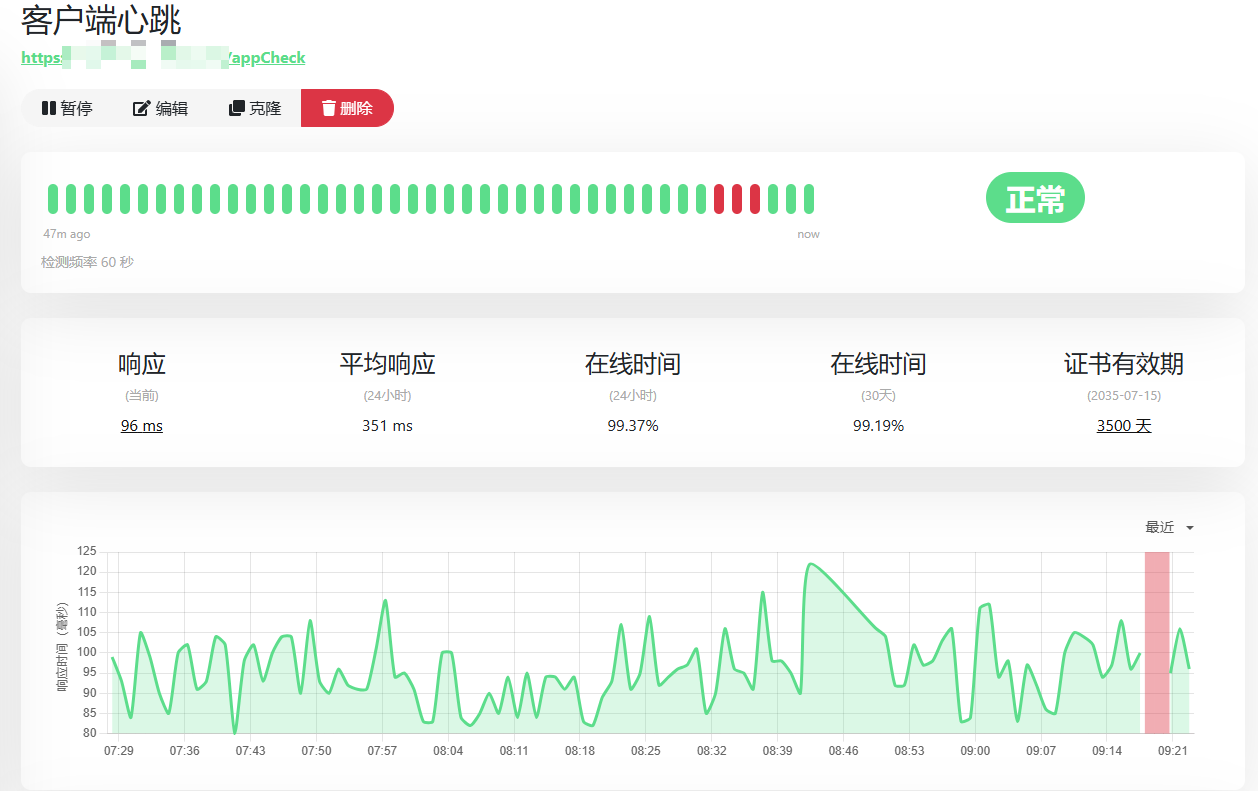Click the clone icon beside 克隆
Viewport: 1258px width, 791px height.
(x=236, y=108)
